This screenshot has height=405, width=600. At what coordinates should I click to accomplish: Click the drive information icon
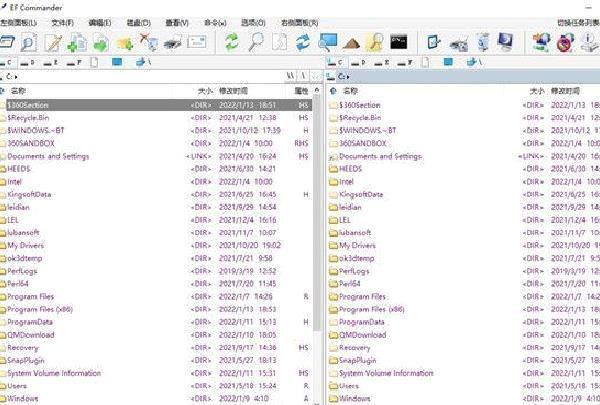pos(590,42)
